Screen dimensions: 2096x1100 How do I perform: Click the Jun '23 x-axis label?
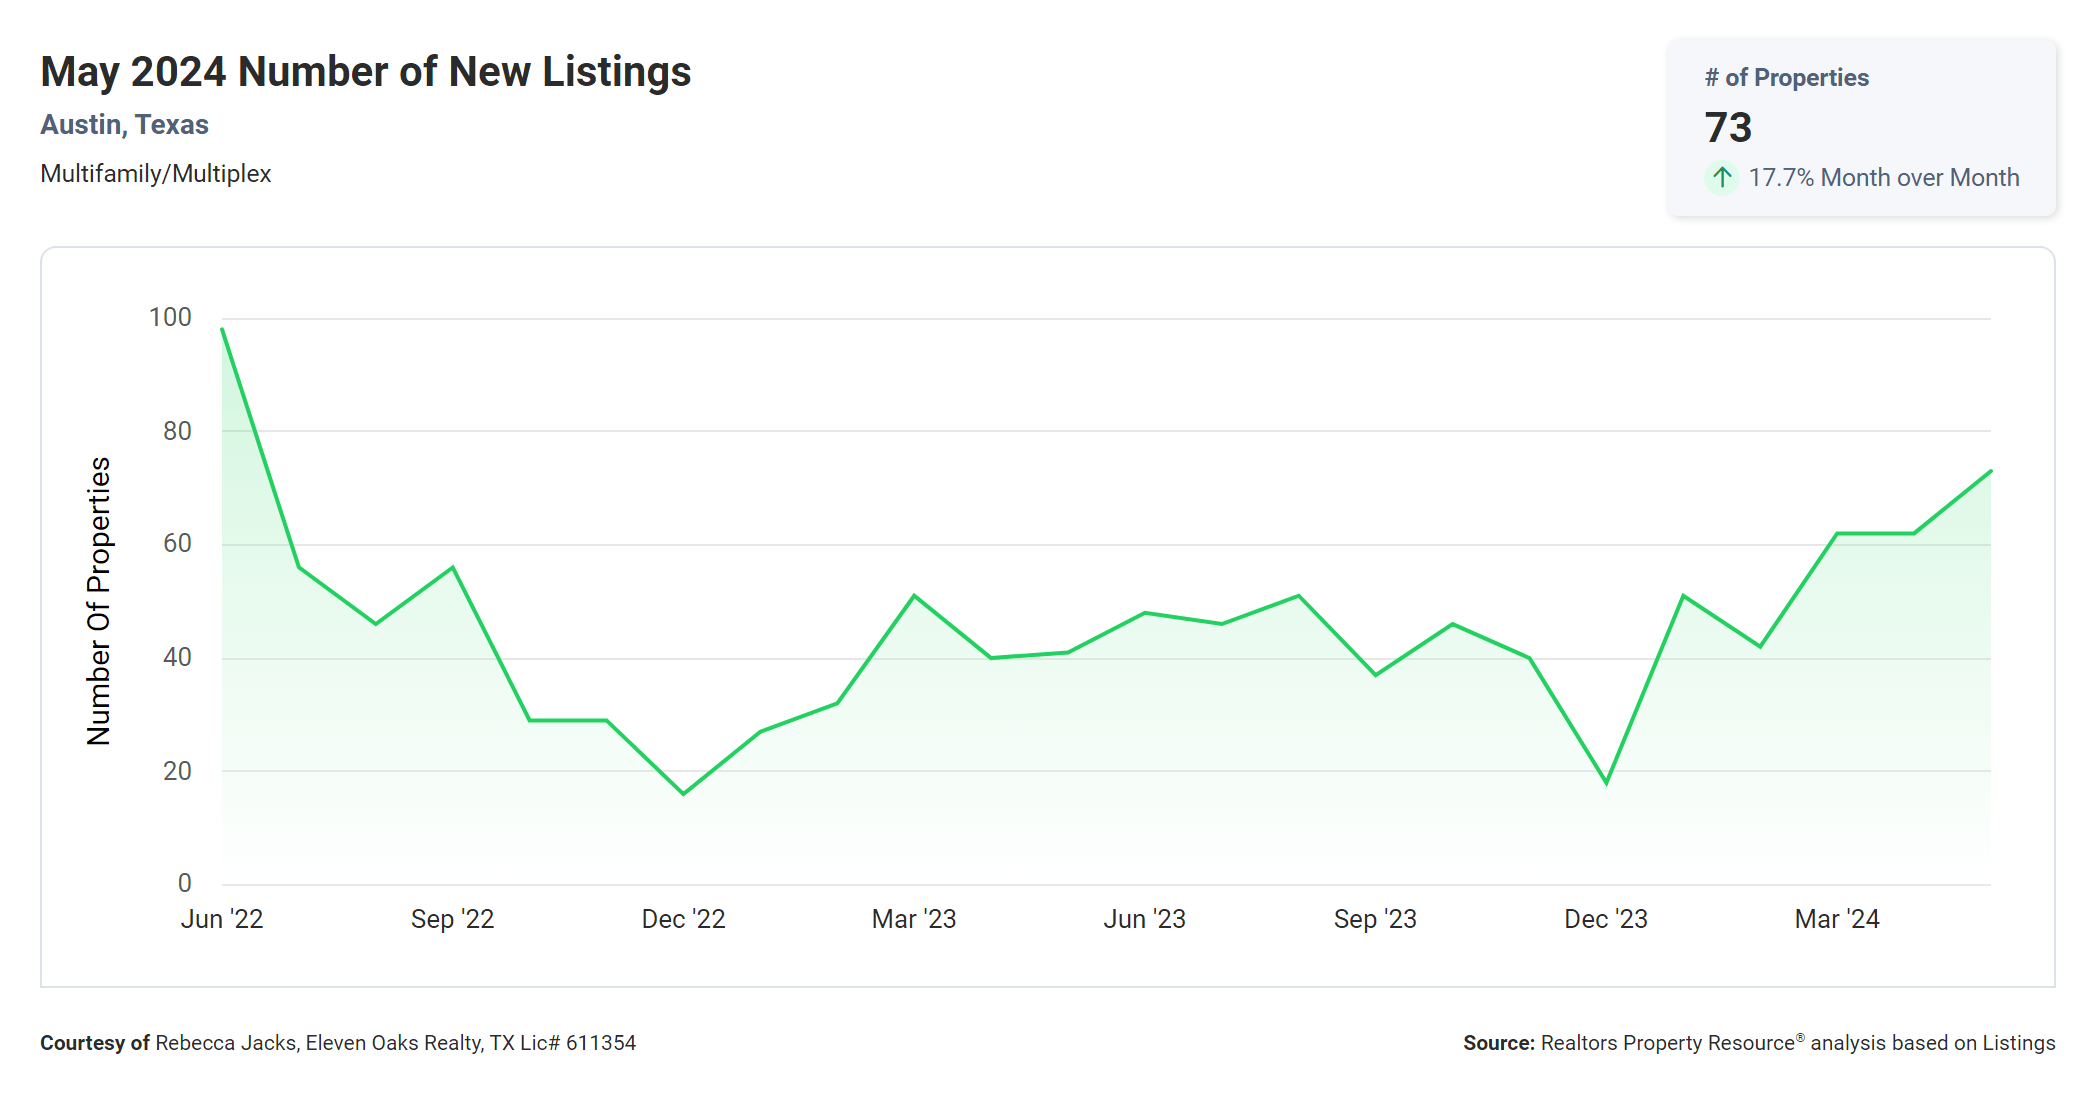pos(1144,919)
